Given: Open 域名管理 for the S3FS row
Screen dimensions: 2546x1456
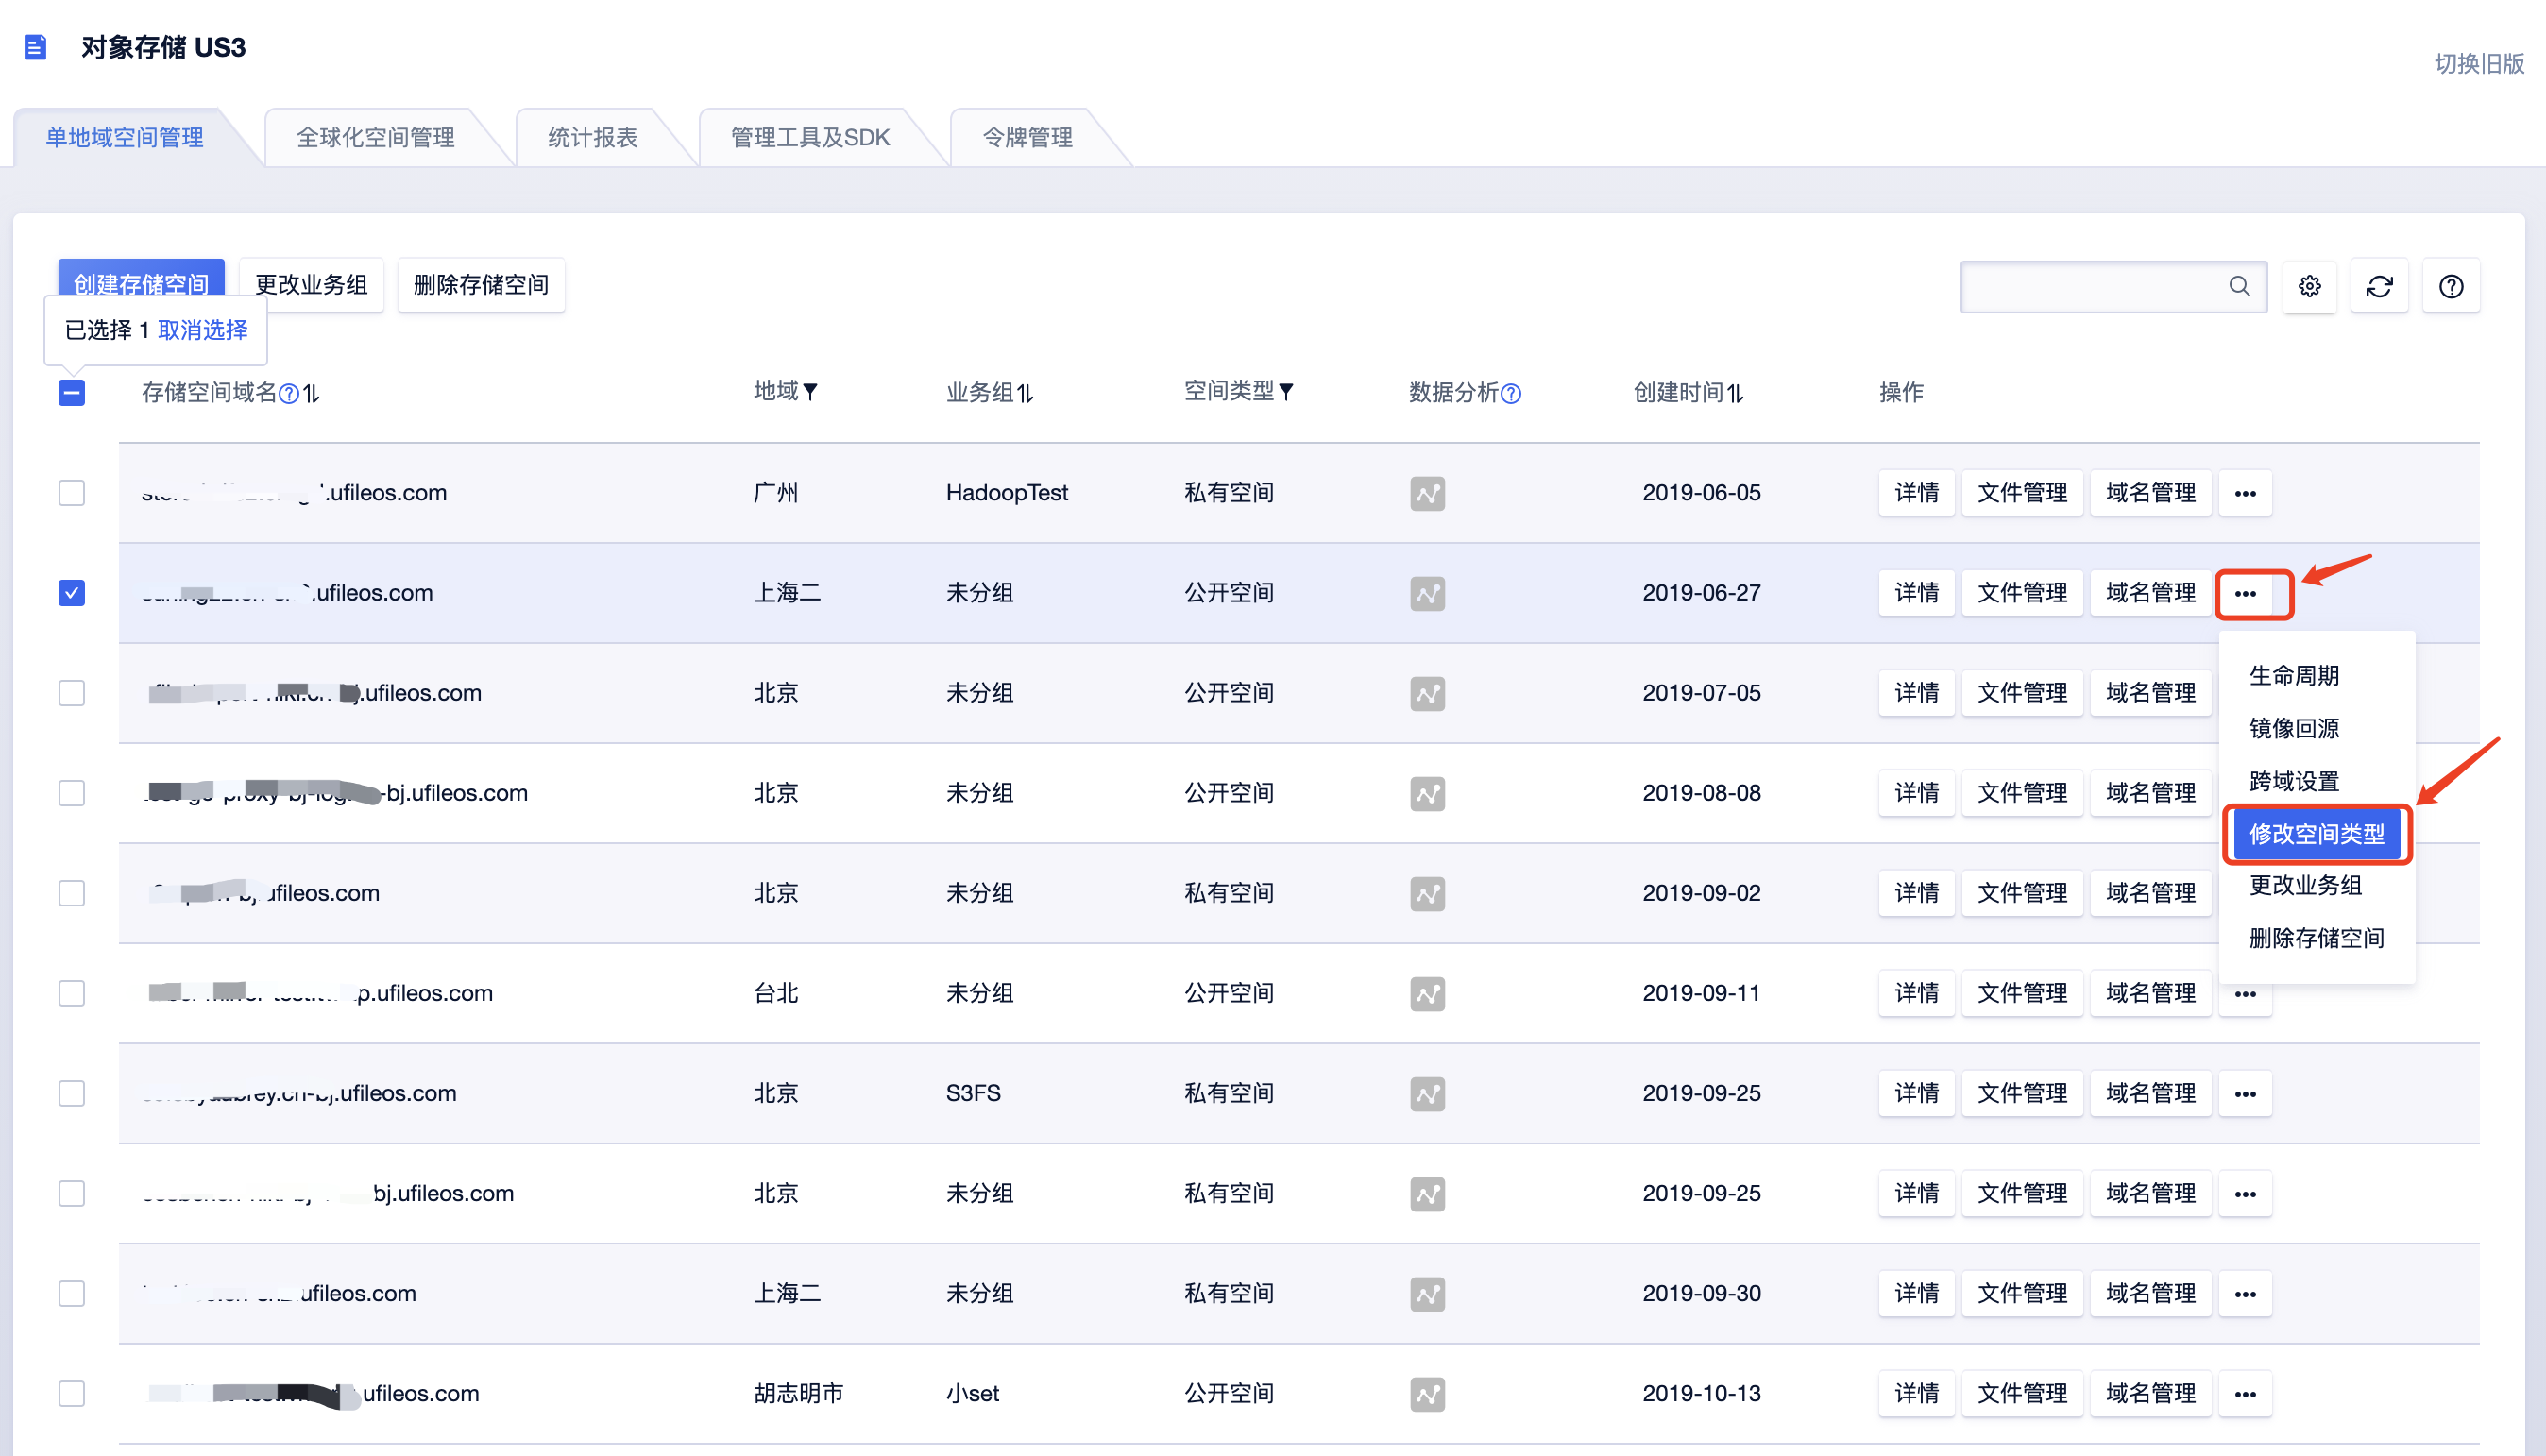Looking at the screenshot, I should click(2151, 1094).
